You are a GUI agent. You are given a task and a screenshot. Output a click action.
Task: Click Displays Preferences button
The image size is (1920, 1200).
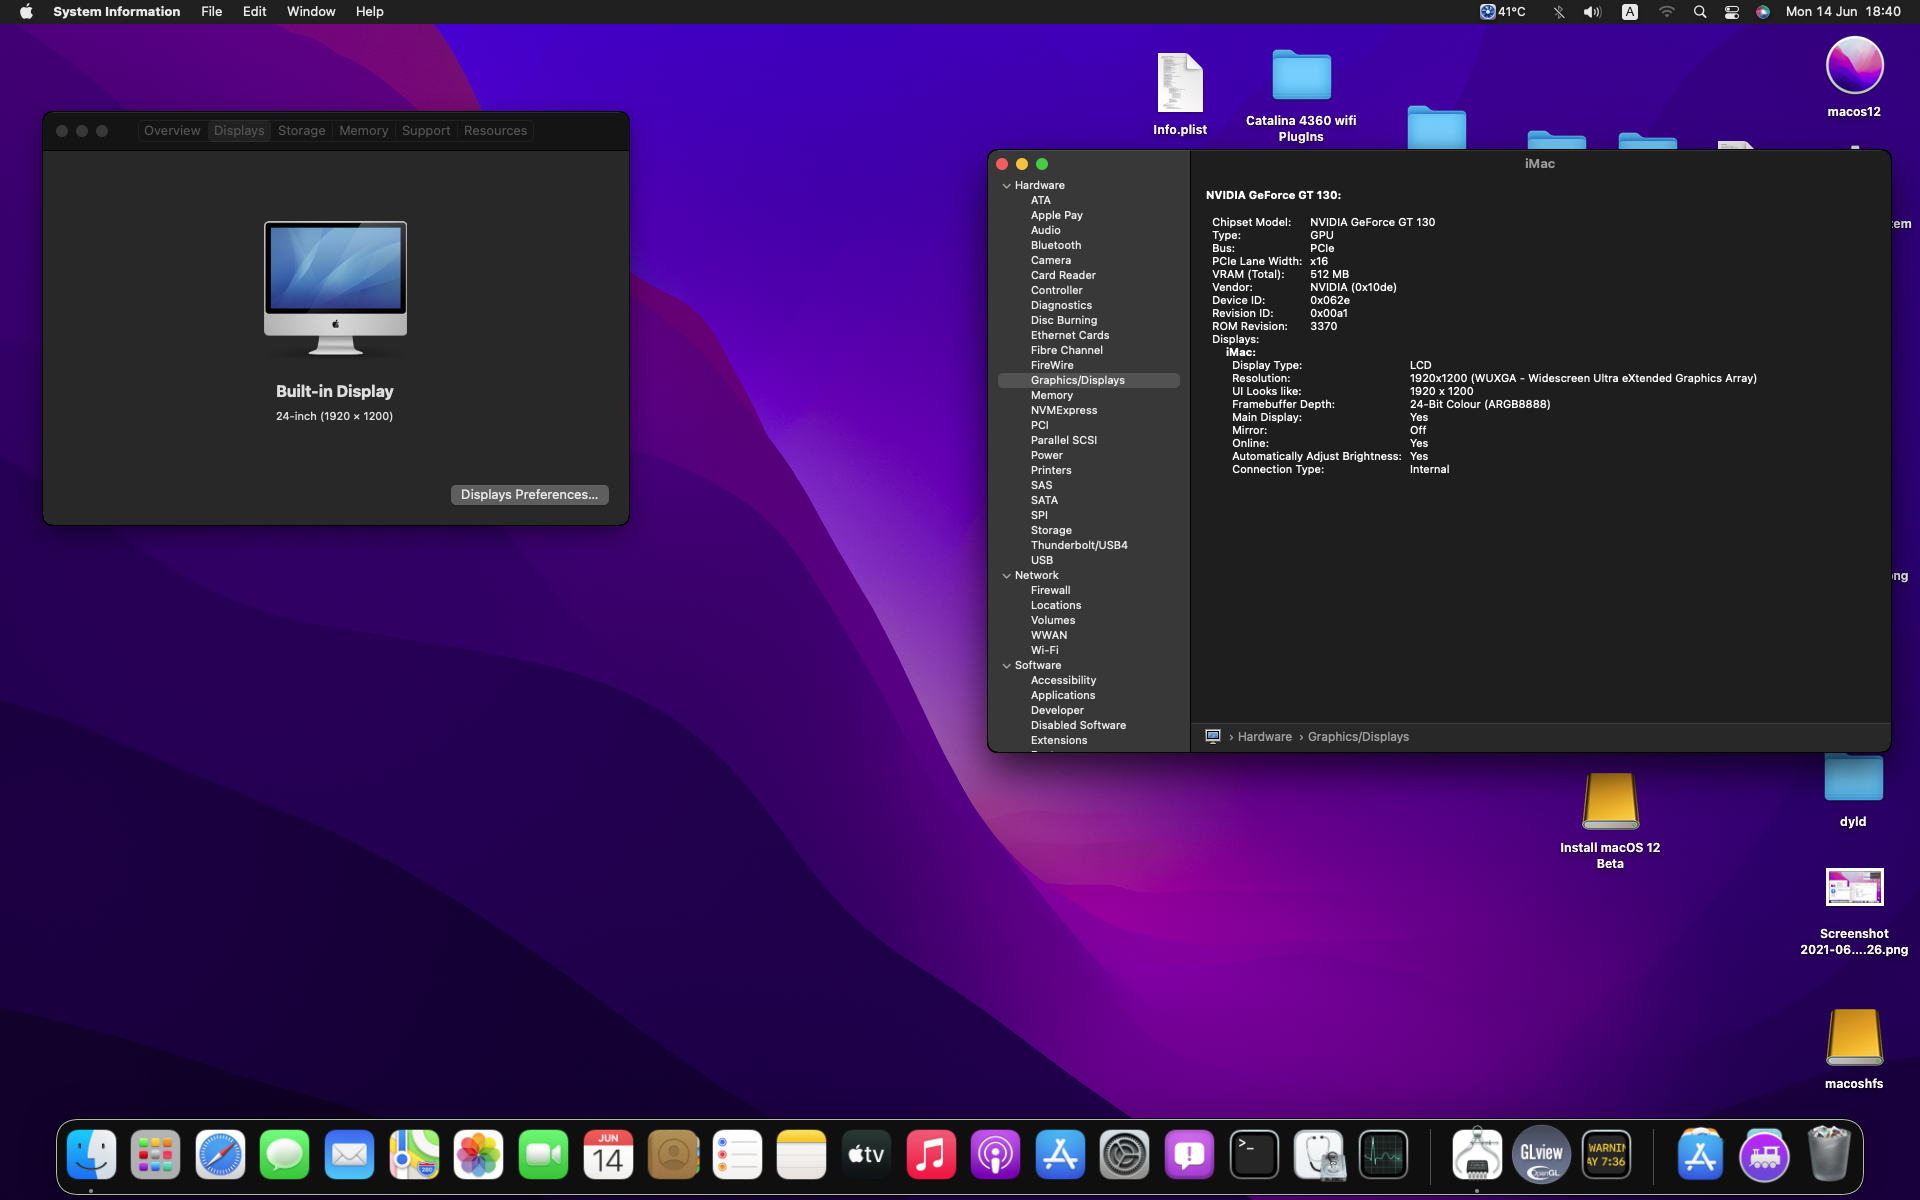click(529, 495)
